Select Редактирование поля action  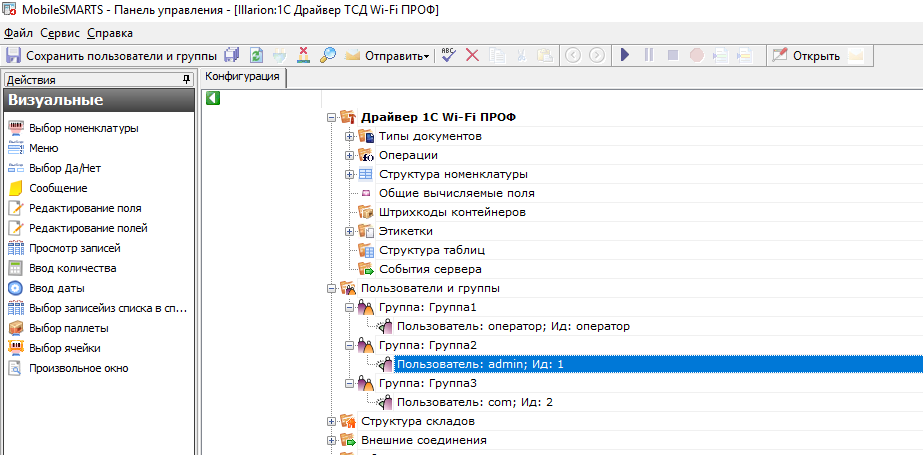[x=85, y=208]
